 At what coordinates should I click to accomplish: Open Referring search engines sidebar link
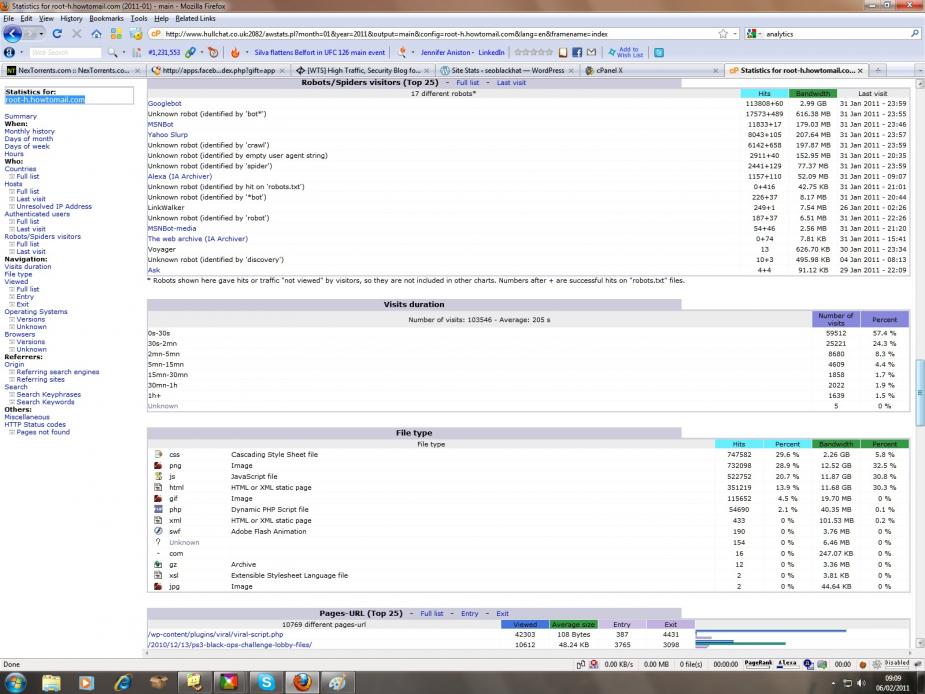(x=58, y=372)
